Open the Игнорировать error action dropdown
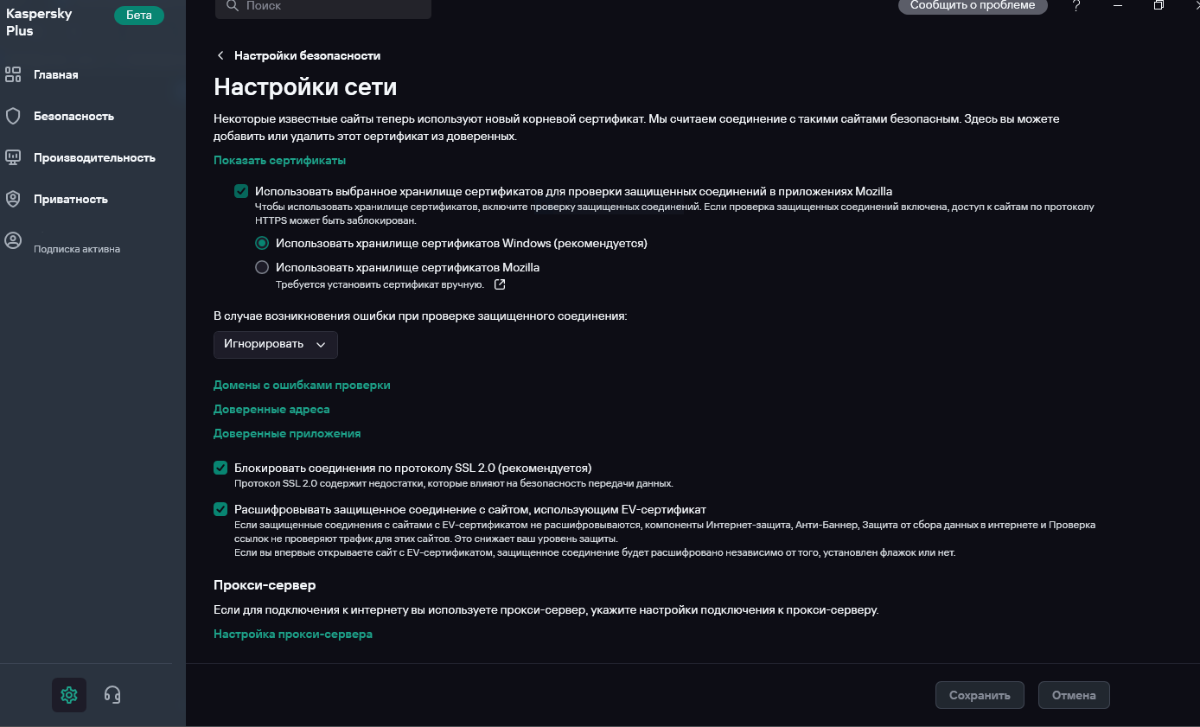This screenshot has width=1200, height=727. (275, 344)
